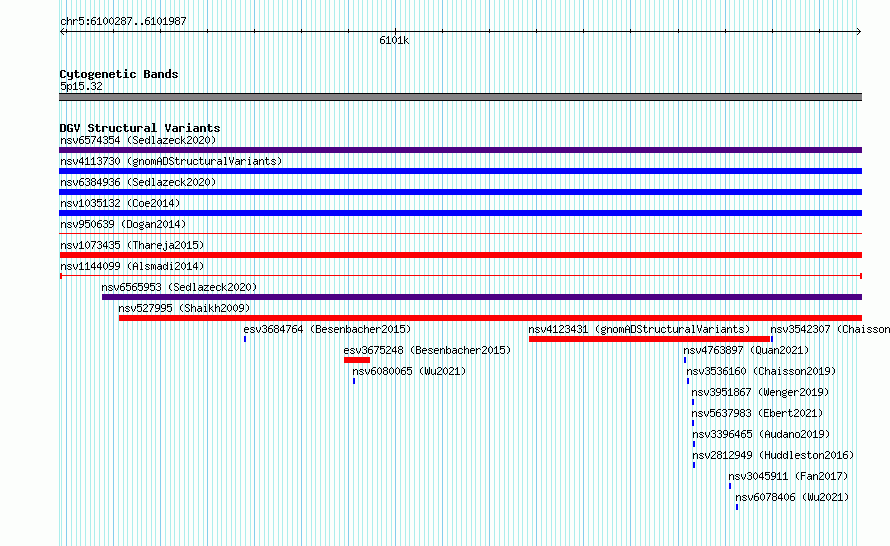Image resolution: width=890 pixels, height=546 pixels.
Task: Click the thick red bar under nsv1073435
Action: click(460, 255)
